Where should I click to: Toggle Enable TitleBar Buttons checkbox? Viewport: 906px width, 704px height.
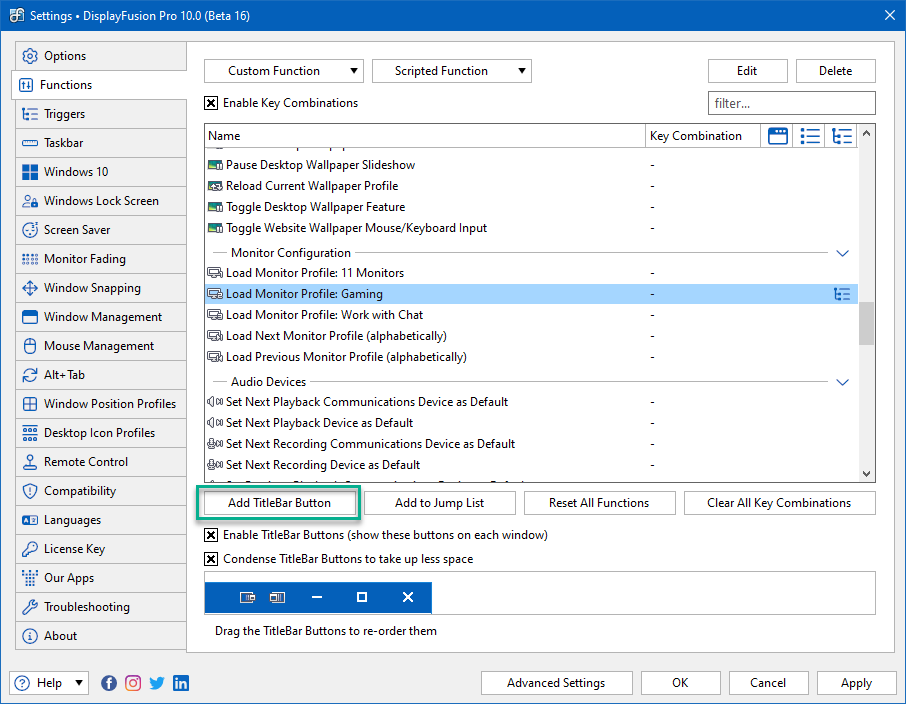211,535
